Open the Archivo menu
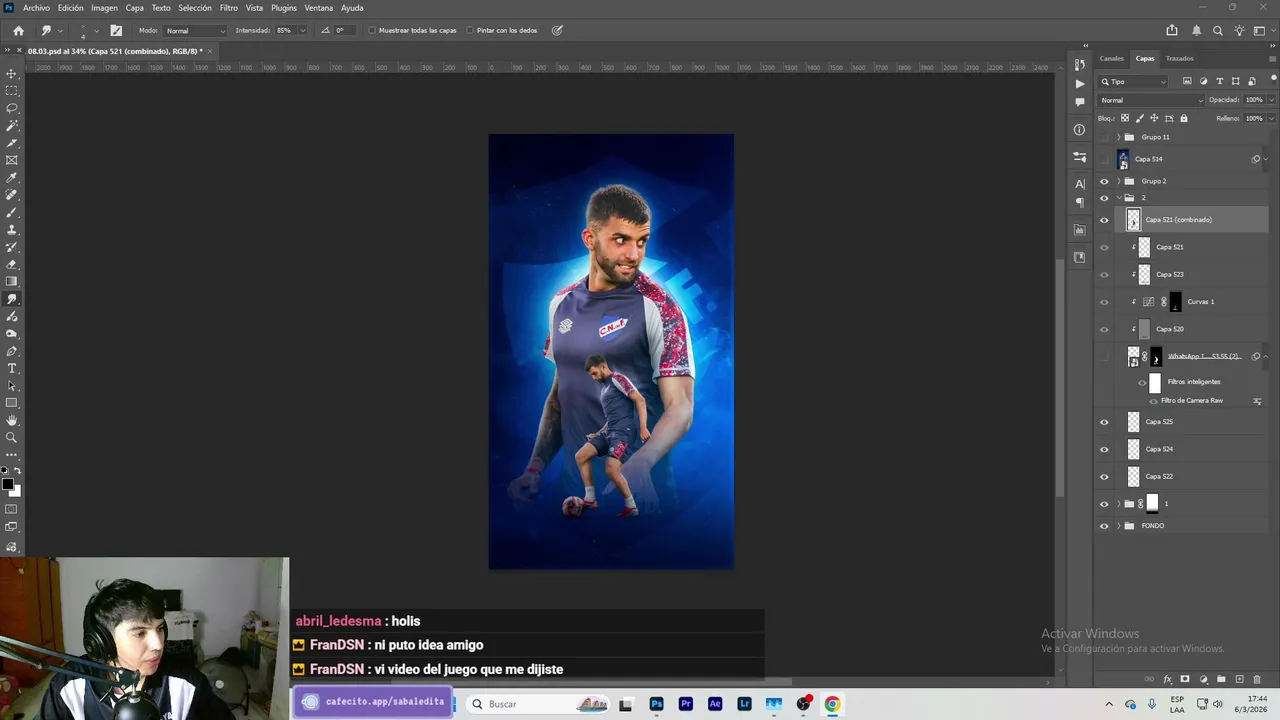 pyautogui.click(x=36, y=8)
